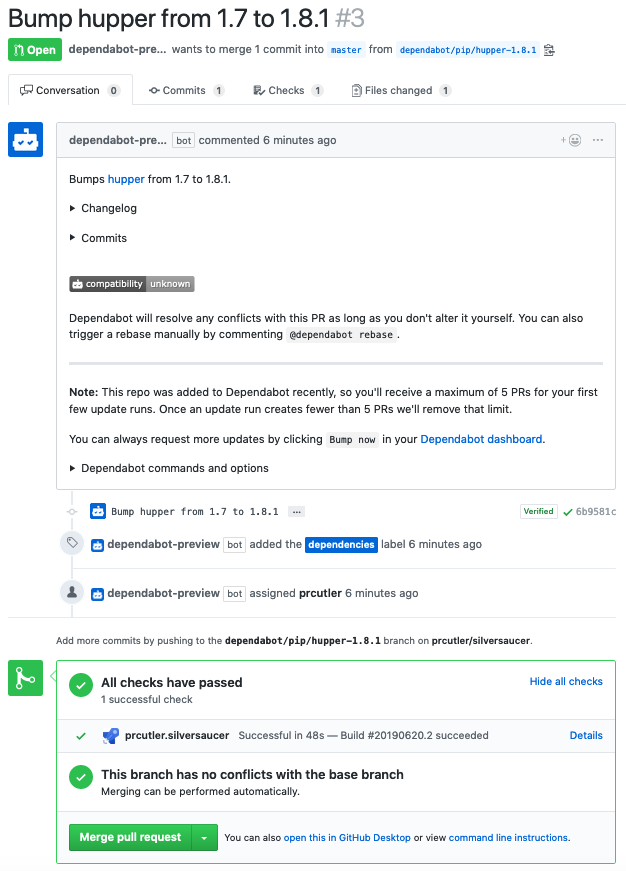Open the merge options dropdown arrow
Screen dimensions: 626x871
(206, 837)
